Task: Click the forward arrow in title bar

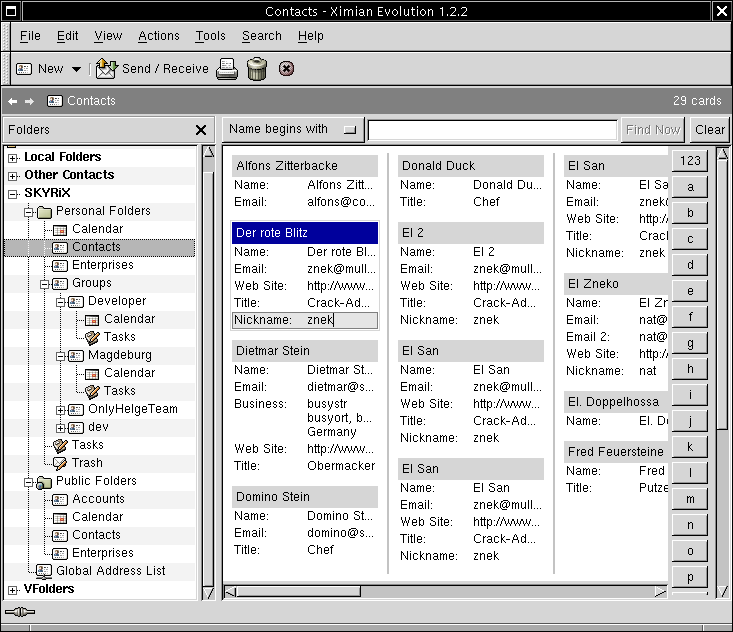Action: point(29,101)
